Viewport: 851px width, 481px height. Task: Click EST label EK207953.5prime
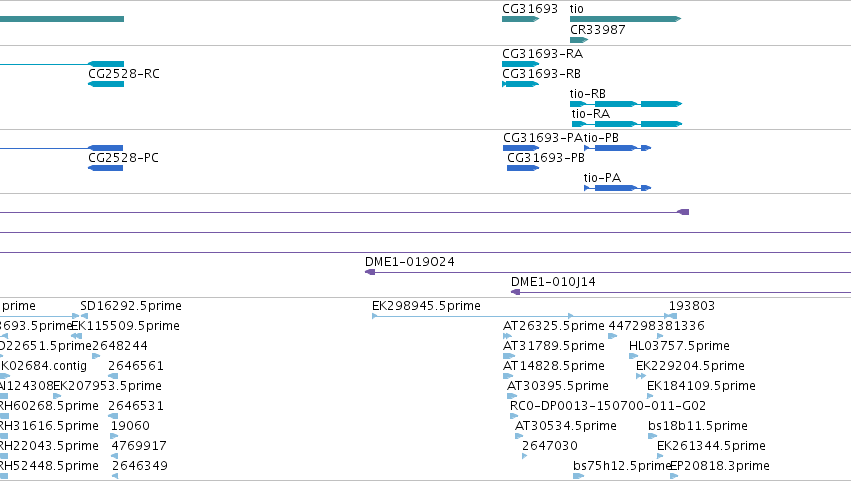tap(107, 386)
